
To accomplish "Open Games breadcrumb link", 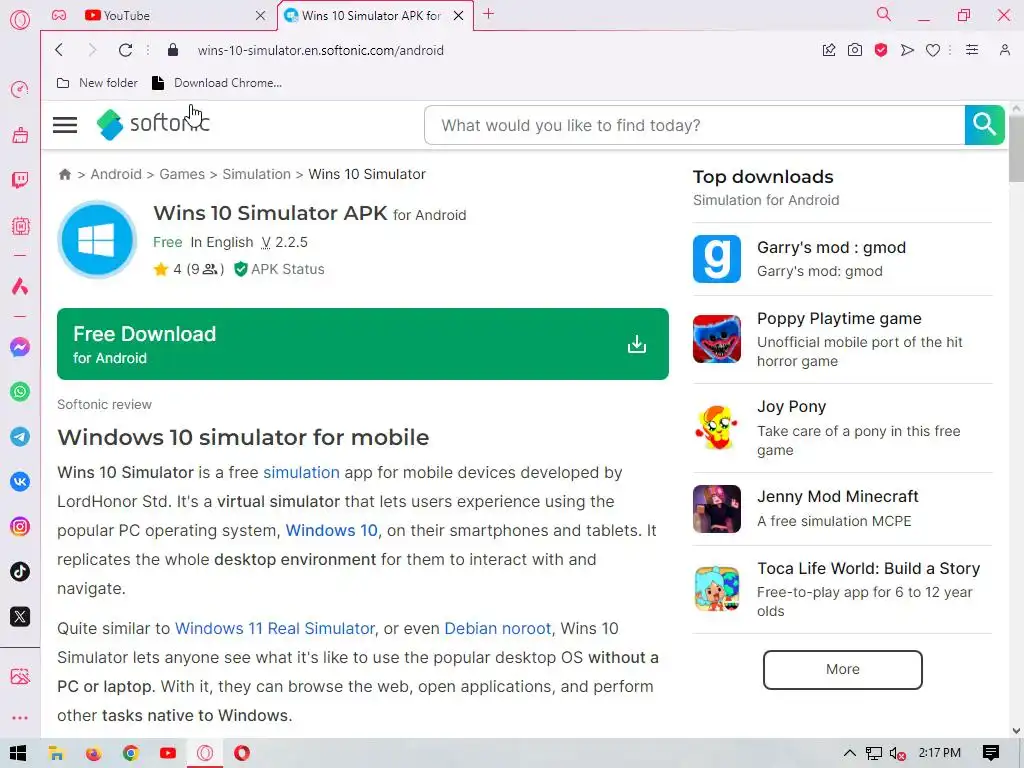I will pyautogui.click(x=182, y=174).
